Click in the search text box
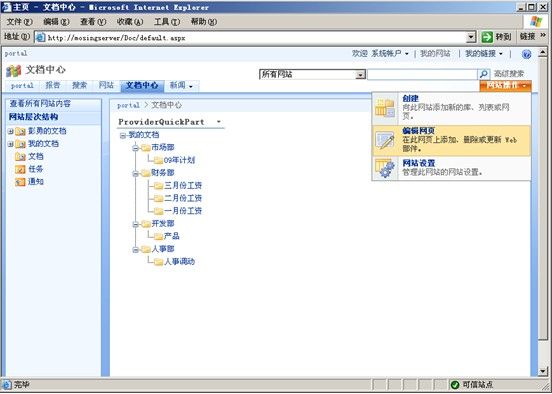Image resolution: width=552 pixels, height=394 pixels. [422, 74]
